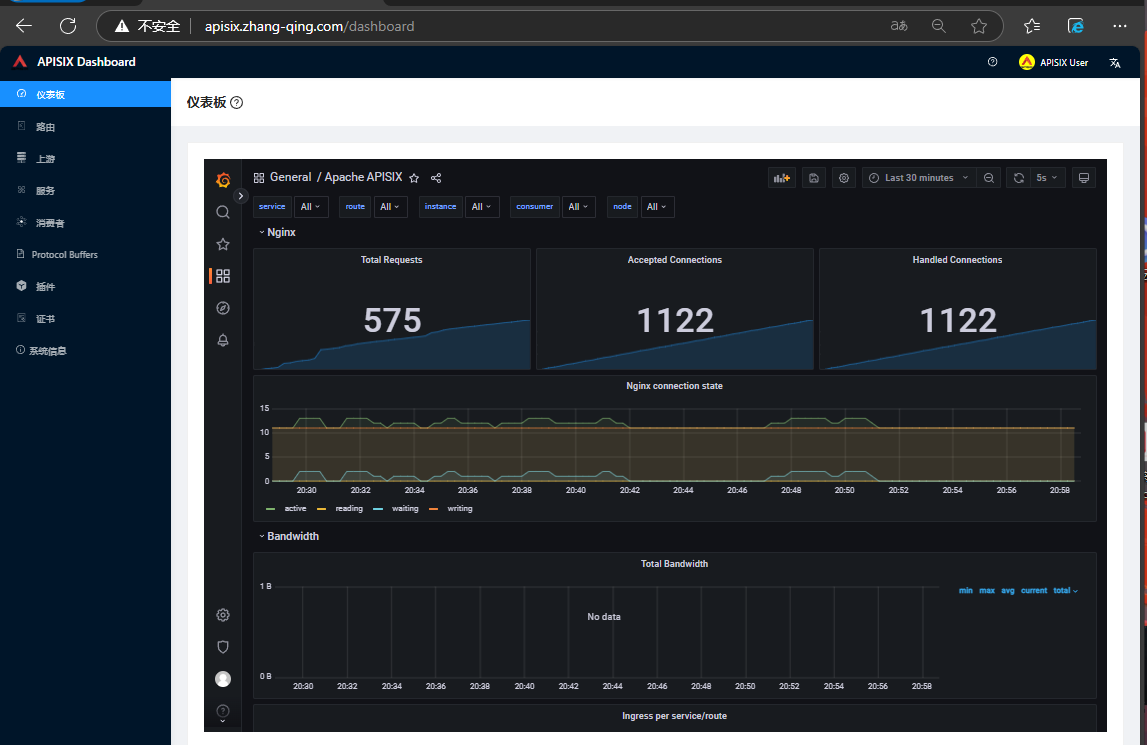
Task: Open browser favorites list
Action: point(1032,26)
